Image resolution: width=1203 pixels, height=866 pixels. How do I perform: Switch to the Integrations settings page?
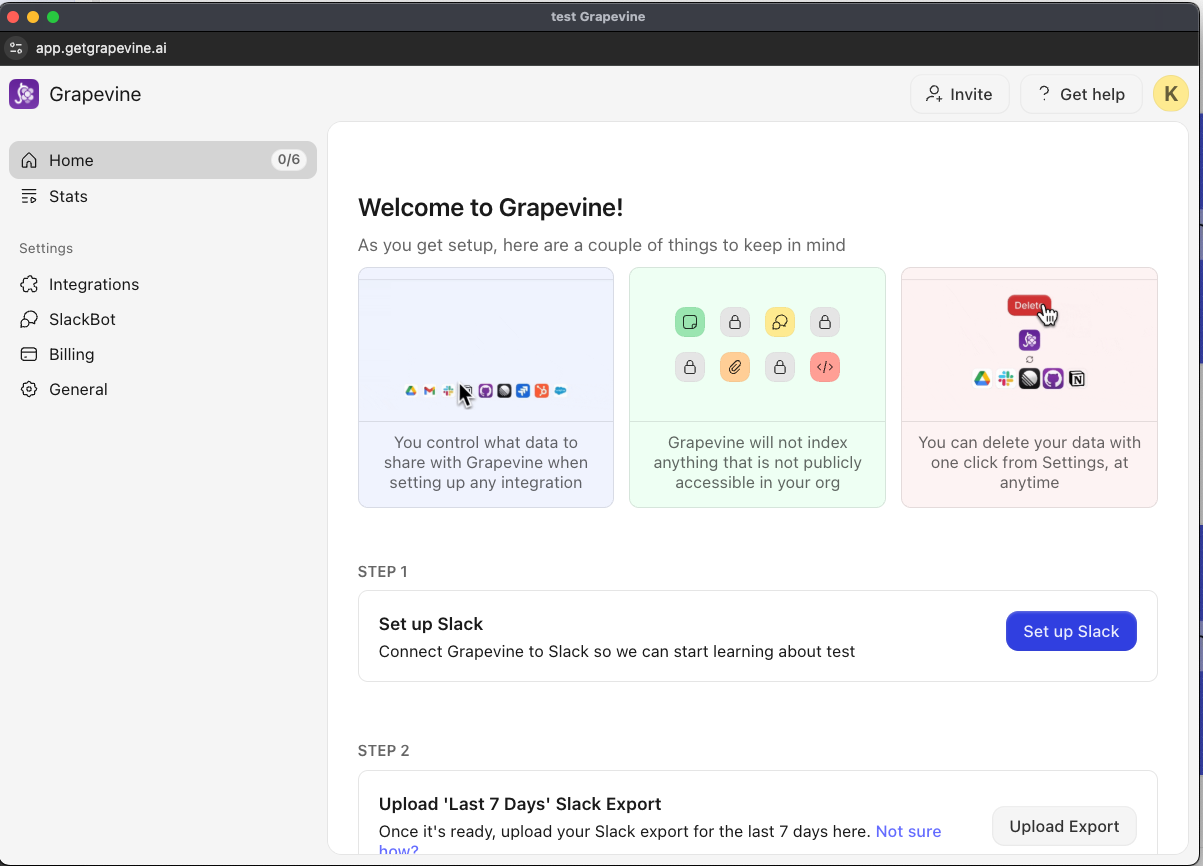click(94, 284)
